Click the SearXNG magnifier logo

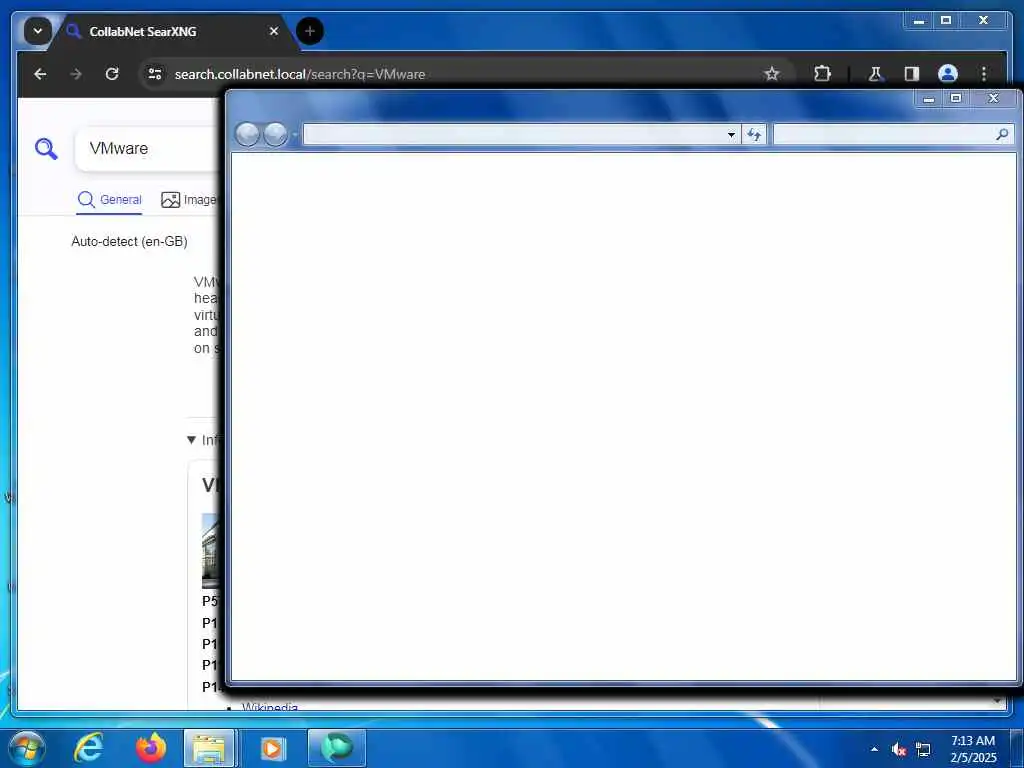46,149
